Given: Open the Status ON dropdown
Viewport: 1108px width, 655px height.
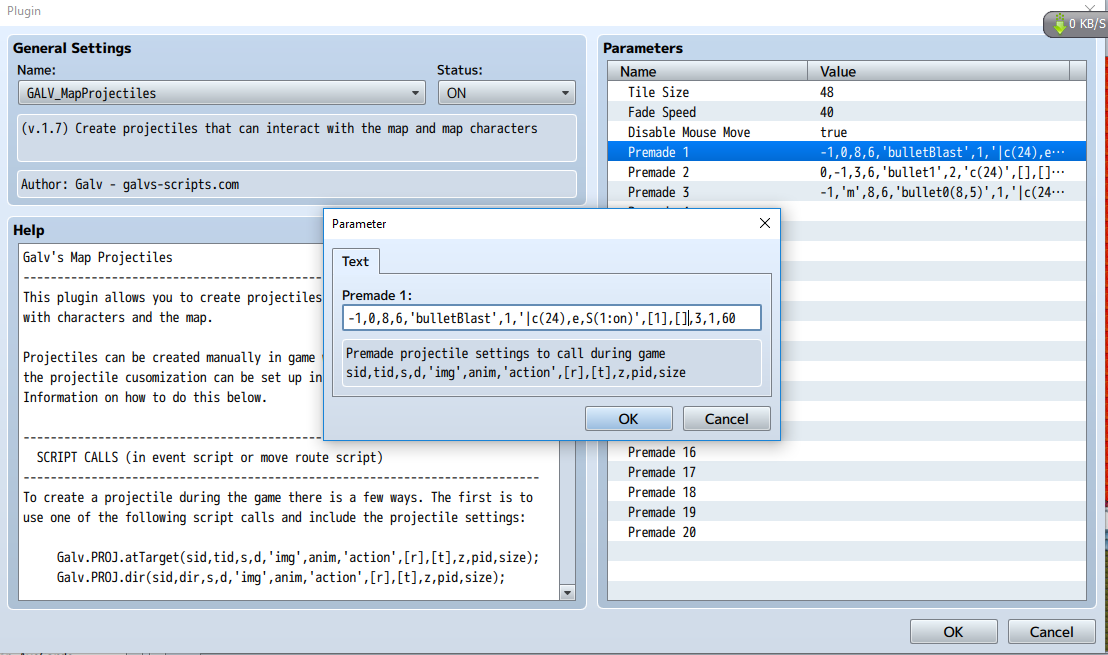Looking at the screenshot, I should [x=507, y=93].
